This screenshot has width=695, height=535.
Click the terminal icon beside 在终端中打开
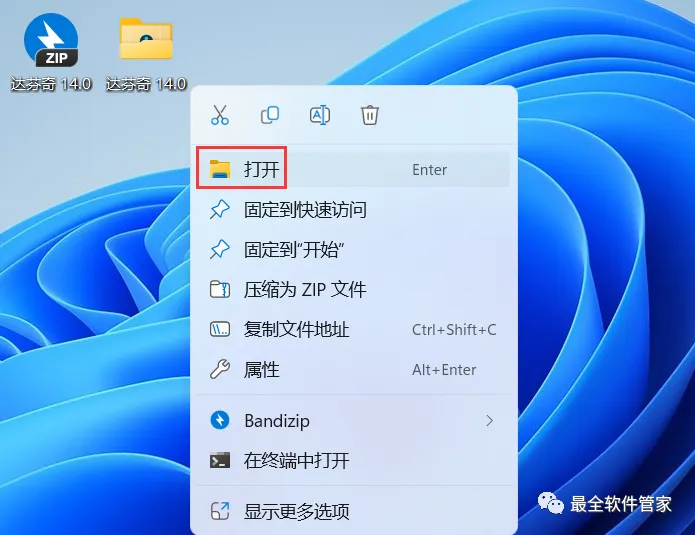(x=220, y=461)
